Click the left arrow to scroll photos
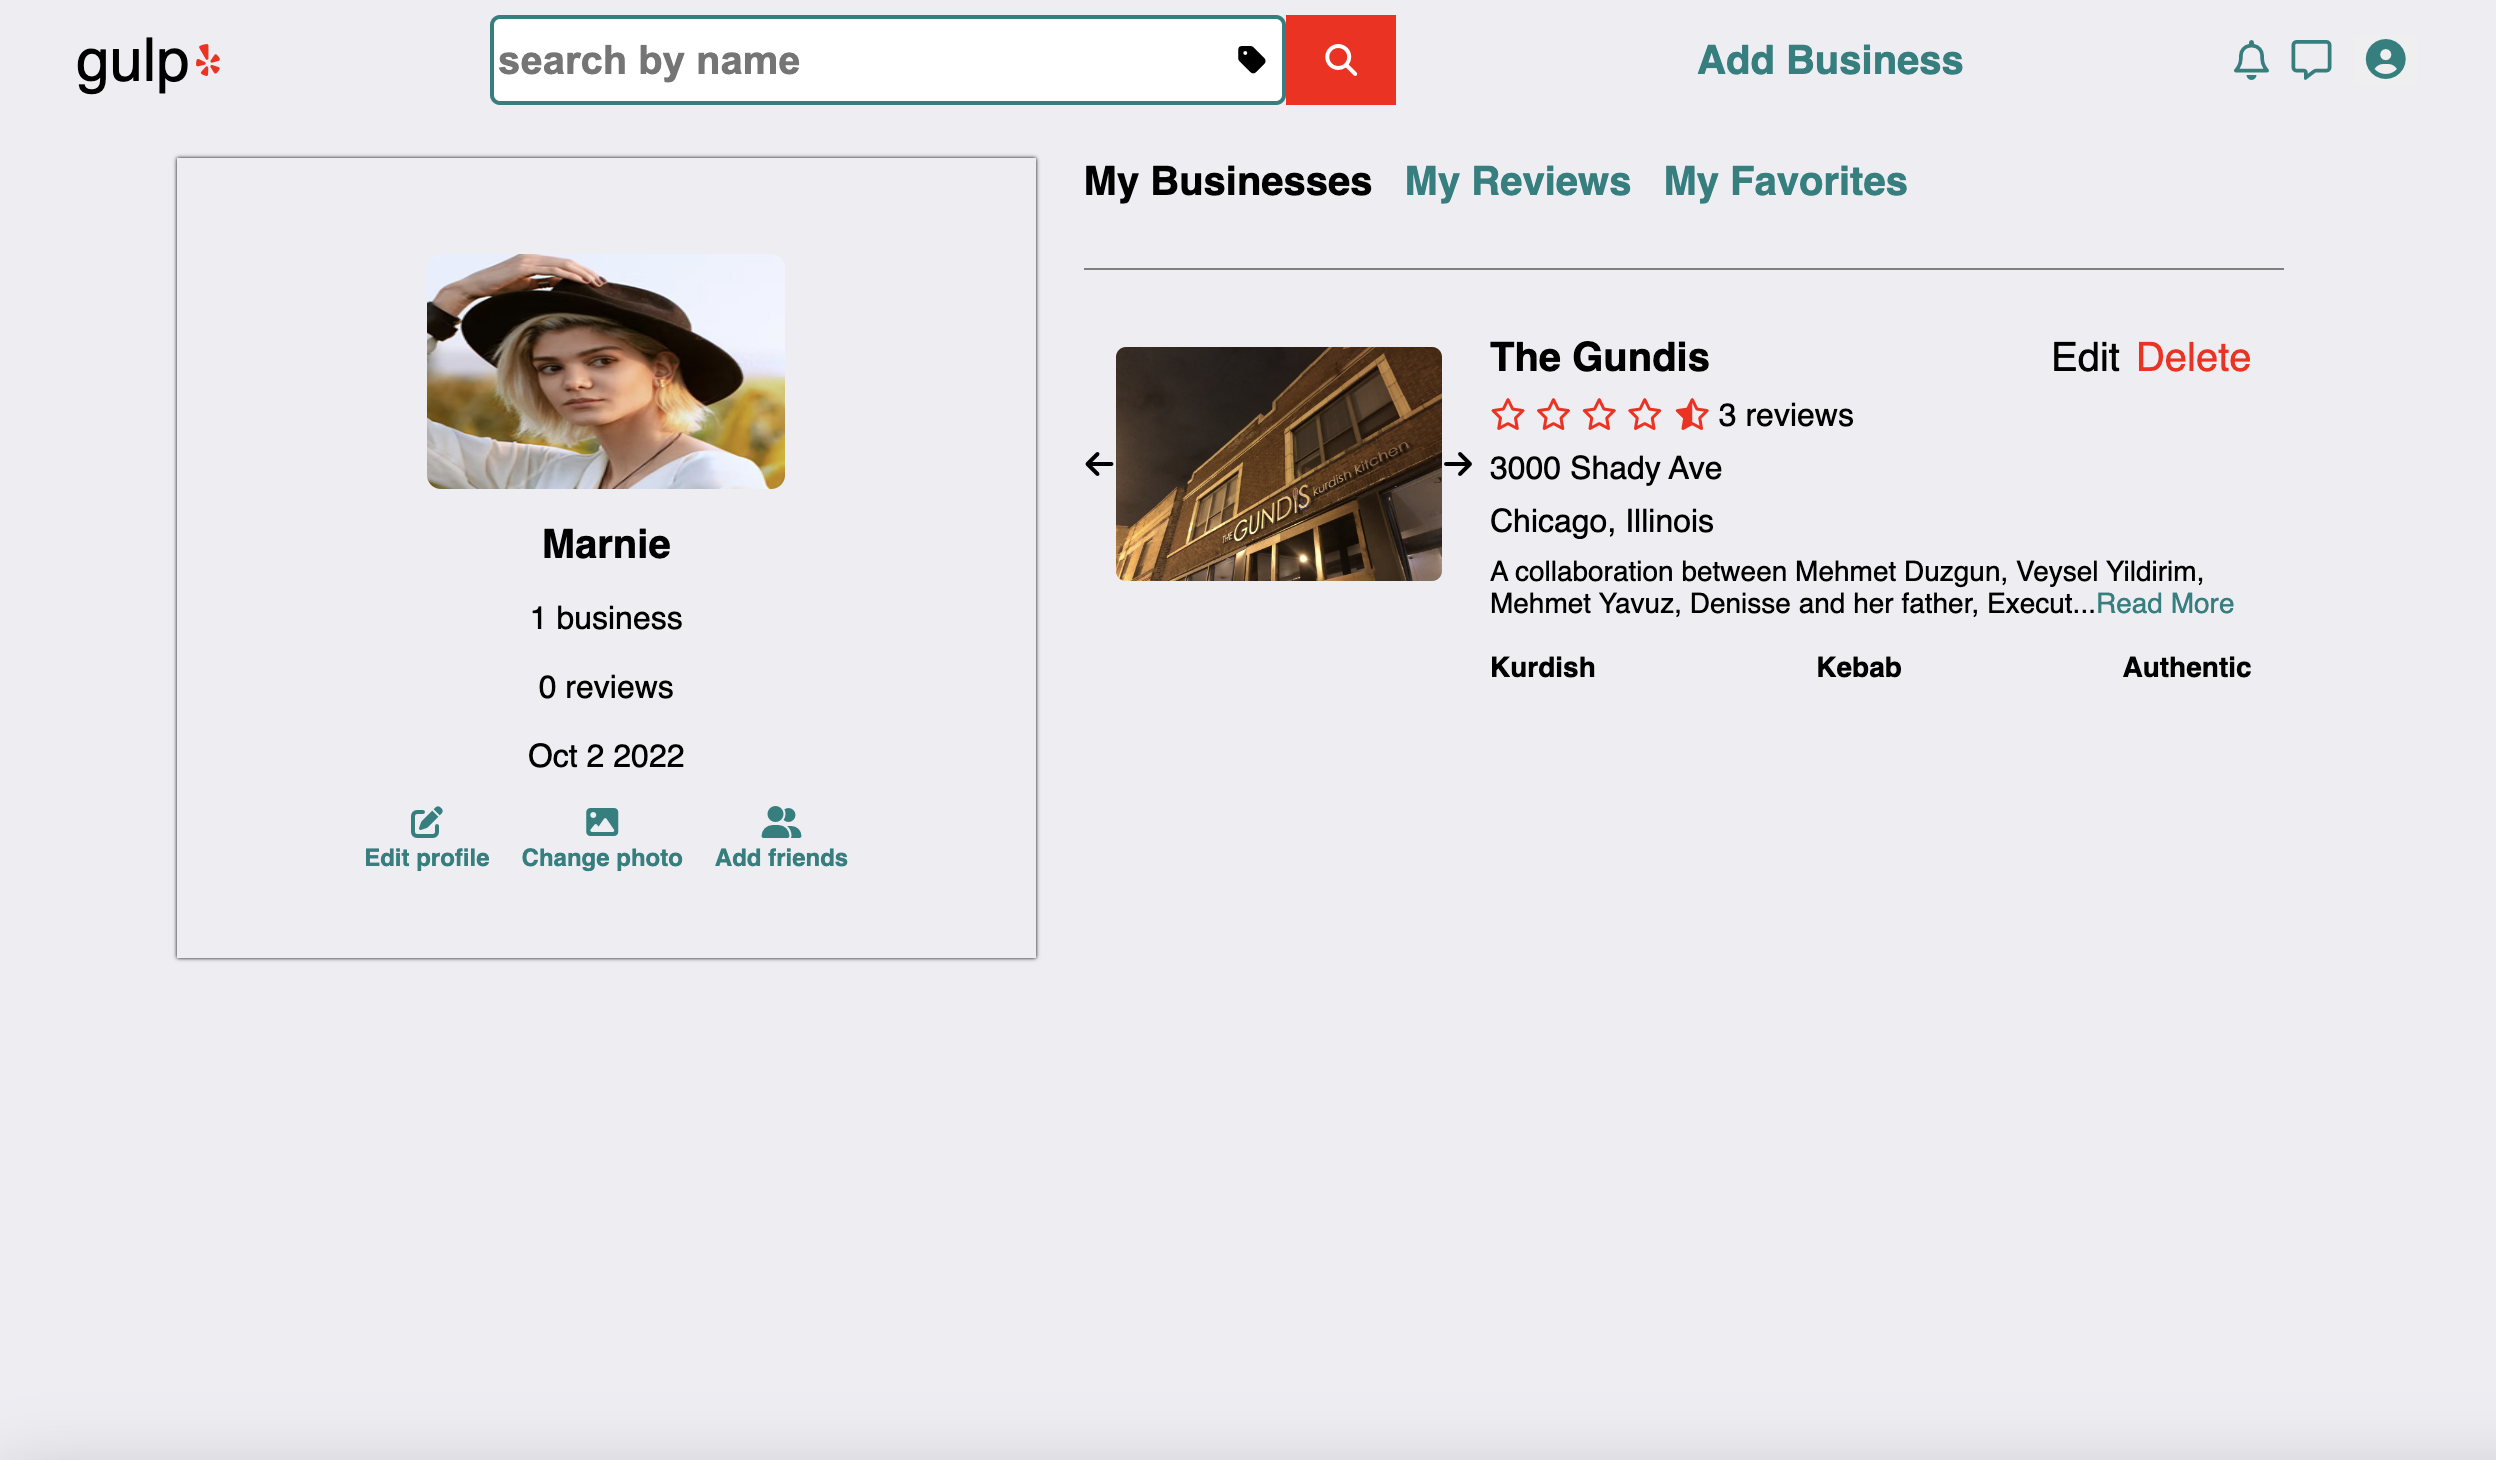Viewport: 2496px width, 1460px height. 1097,464
